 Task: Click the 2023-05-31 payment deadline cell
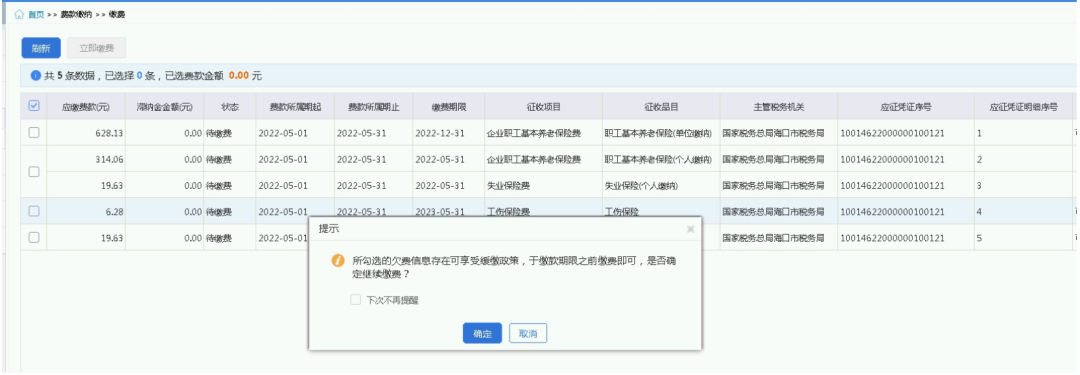coord(449,212)
